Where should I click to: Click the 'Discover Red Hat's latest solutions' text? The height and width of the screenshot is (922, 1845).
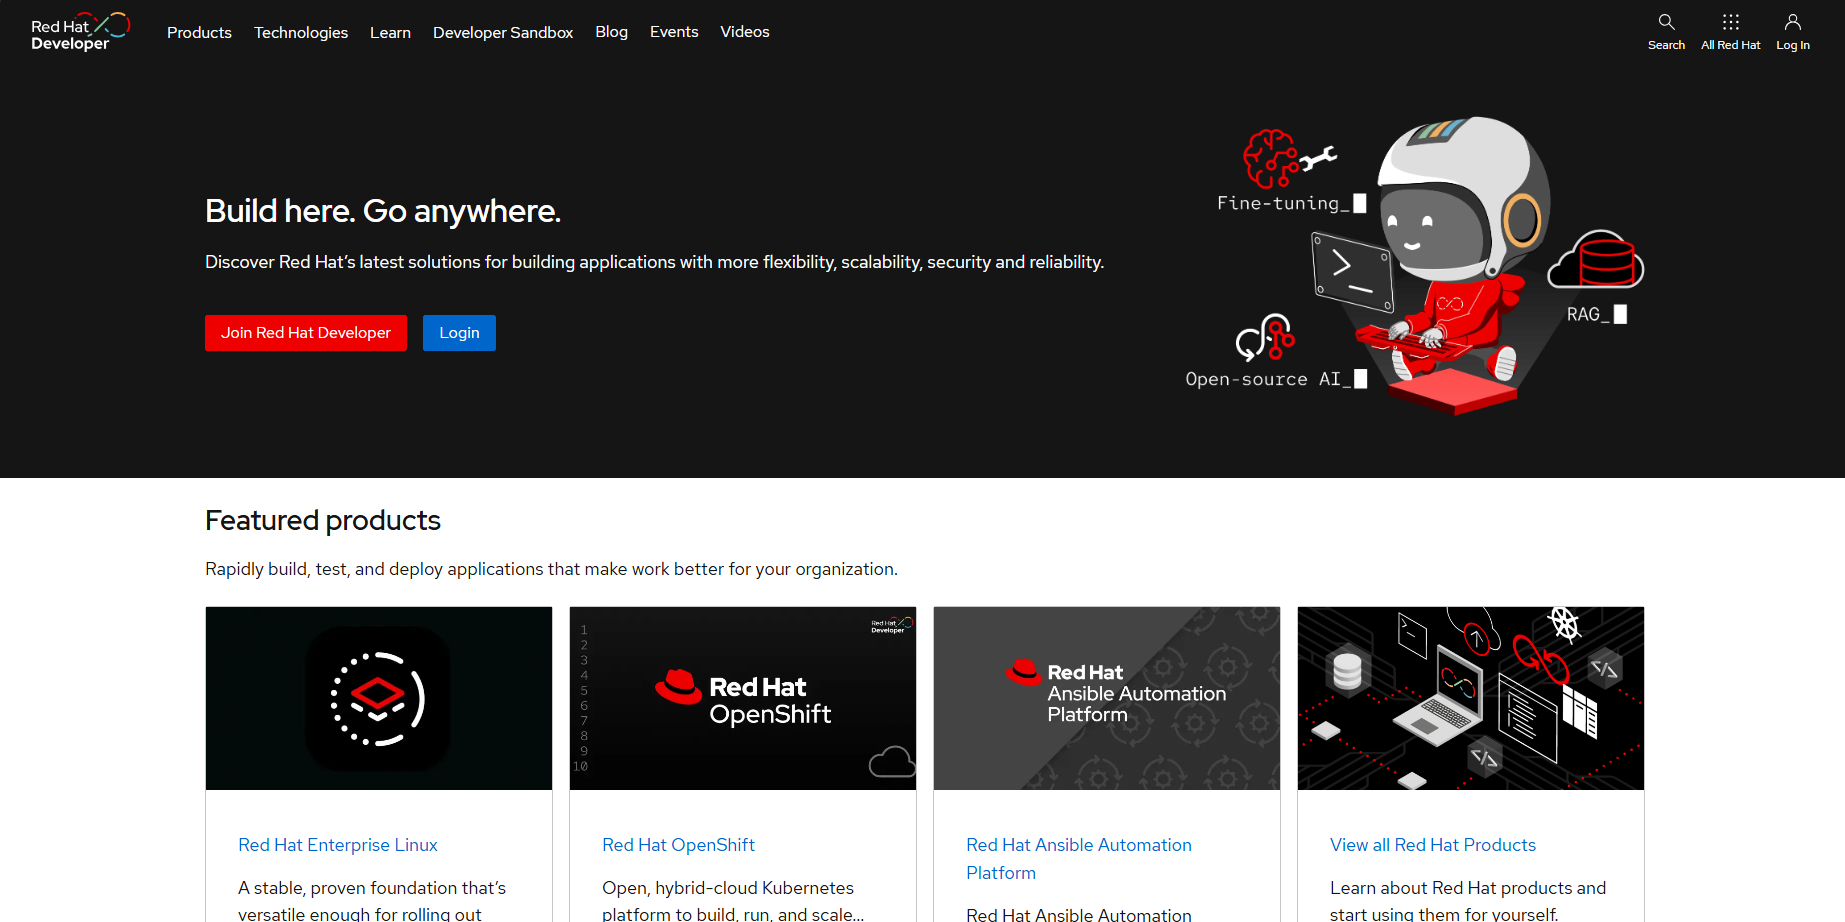[654, 262]
